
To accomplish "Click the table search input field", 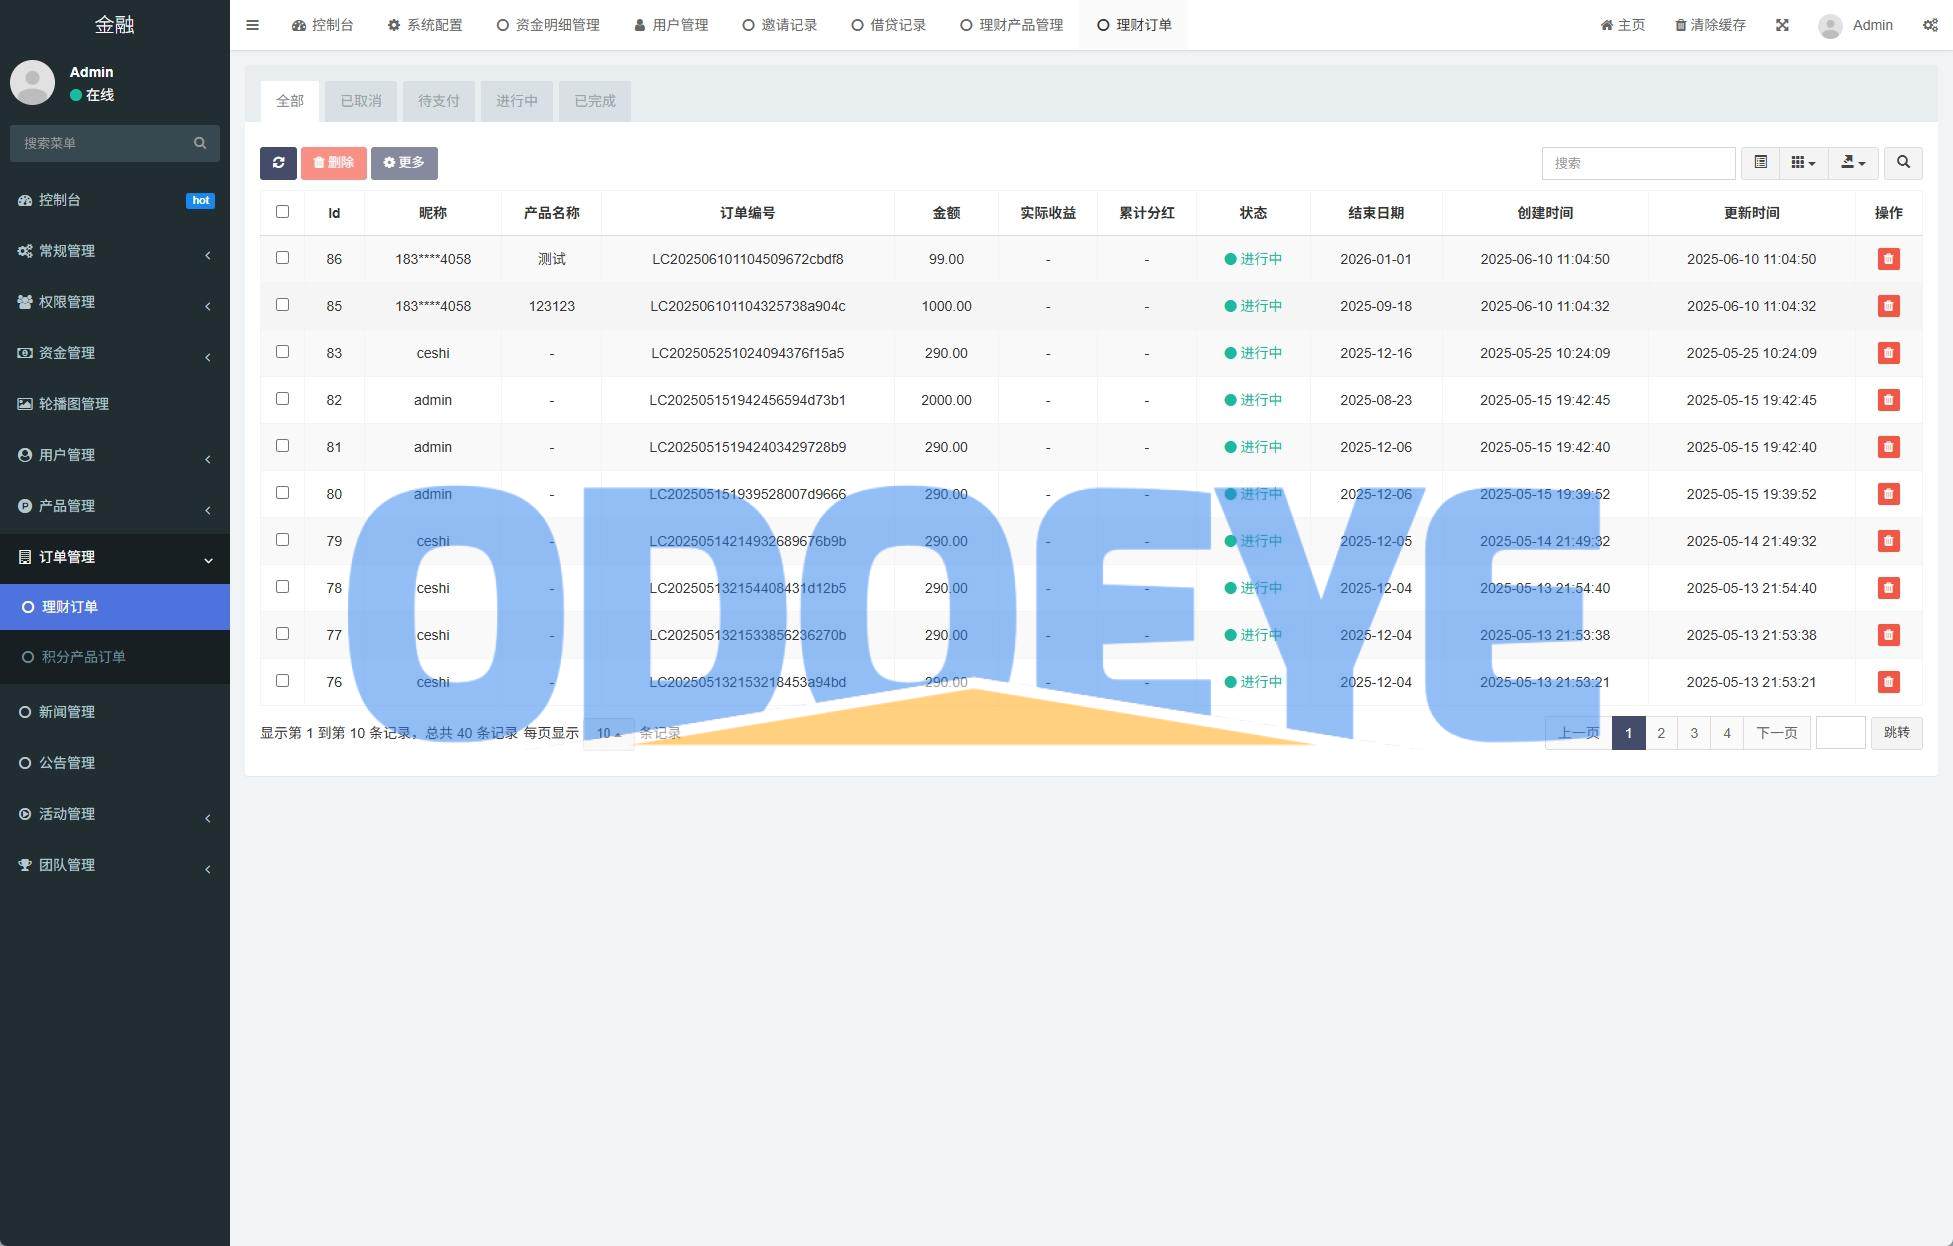I will [x=1637, y=163].
